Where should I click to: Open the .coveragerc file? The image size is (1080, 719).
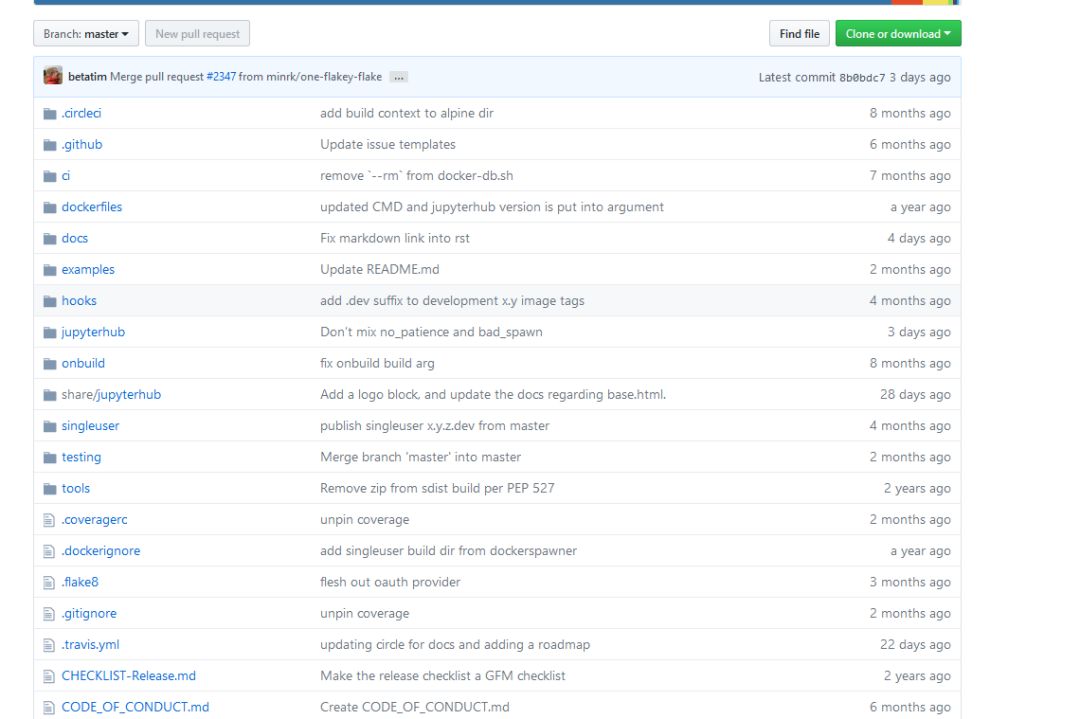pyautogui.click(x=94, y=519)
